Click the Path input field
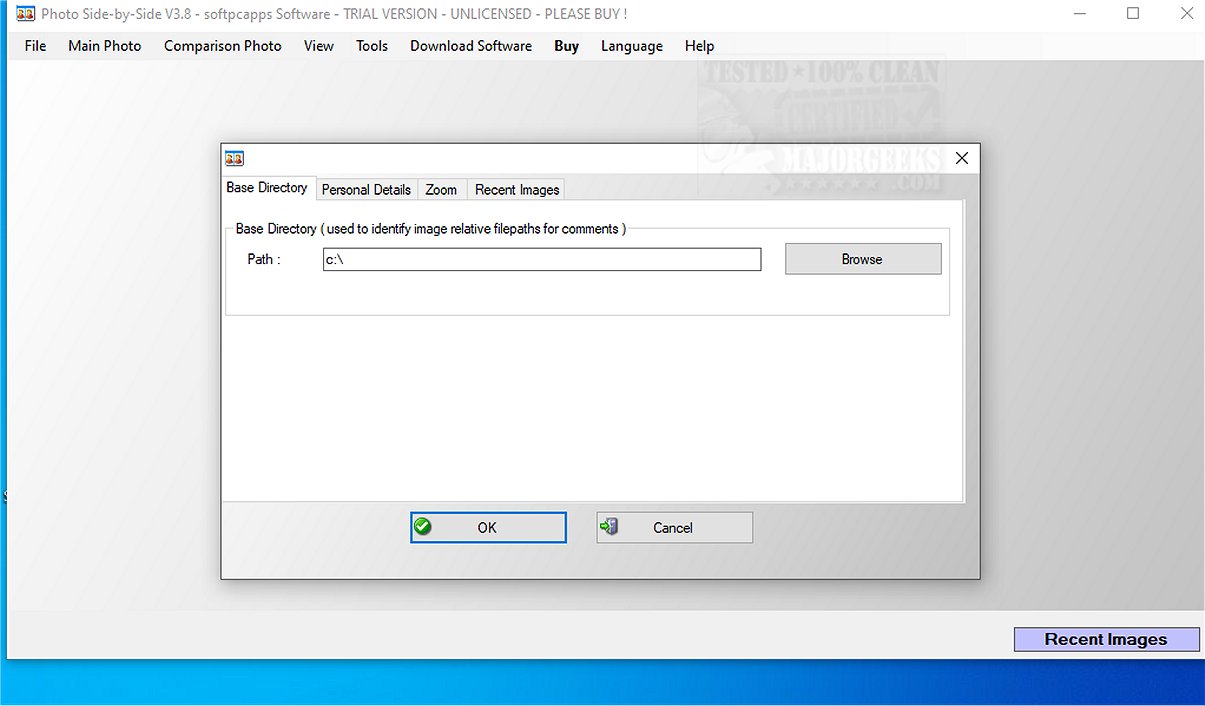This screenshot has width=1205, height=706. pos(542,260)
